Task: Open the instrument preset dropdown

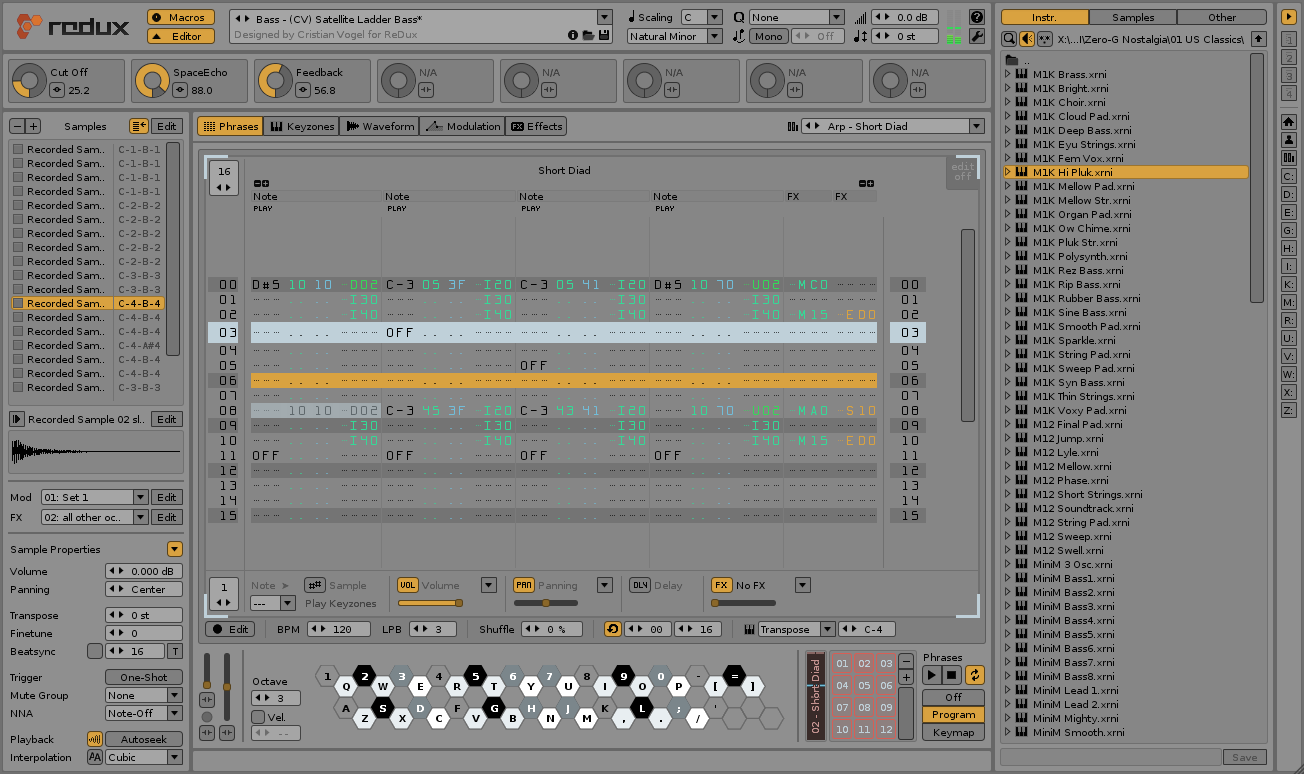Action: 604,17
